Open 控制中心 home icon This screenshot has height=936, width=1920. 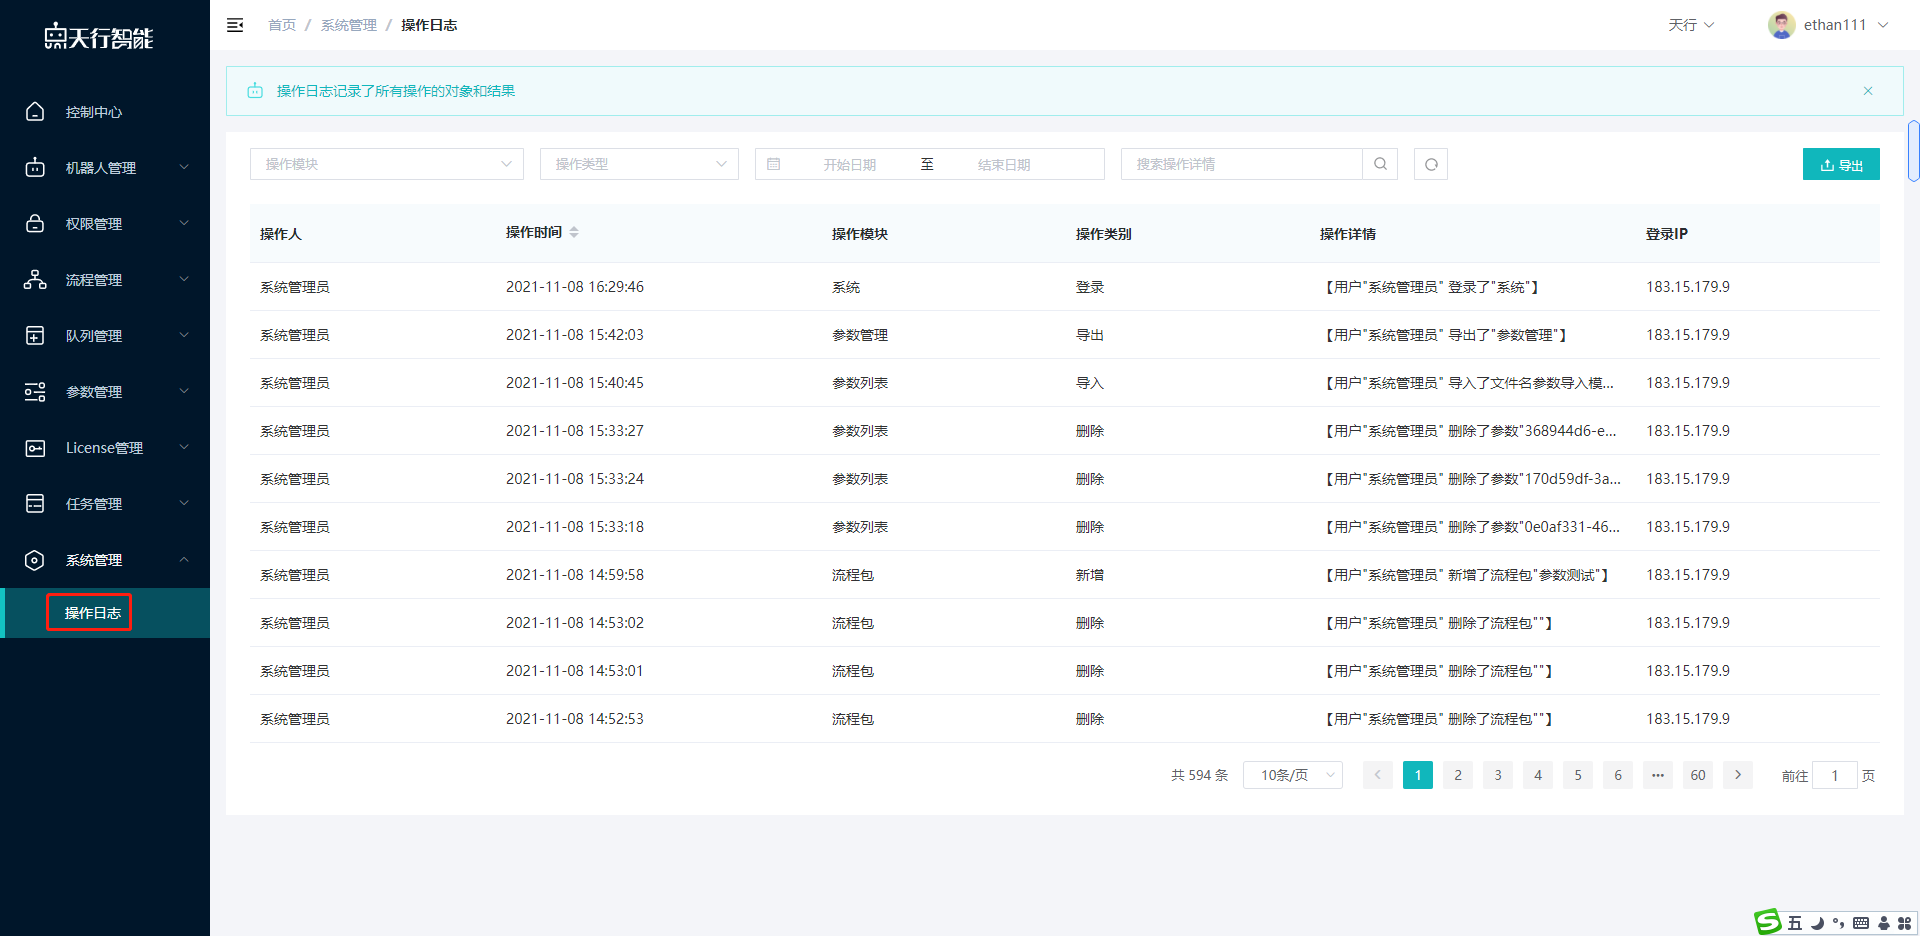[35, 112]
